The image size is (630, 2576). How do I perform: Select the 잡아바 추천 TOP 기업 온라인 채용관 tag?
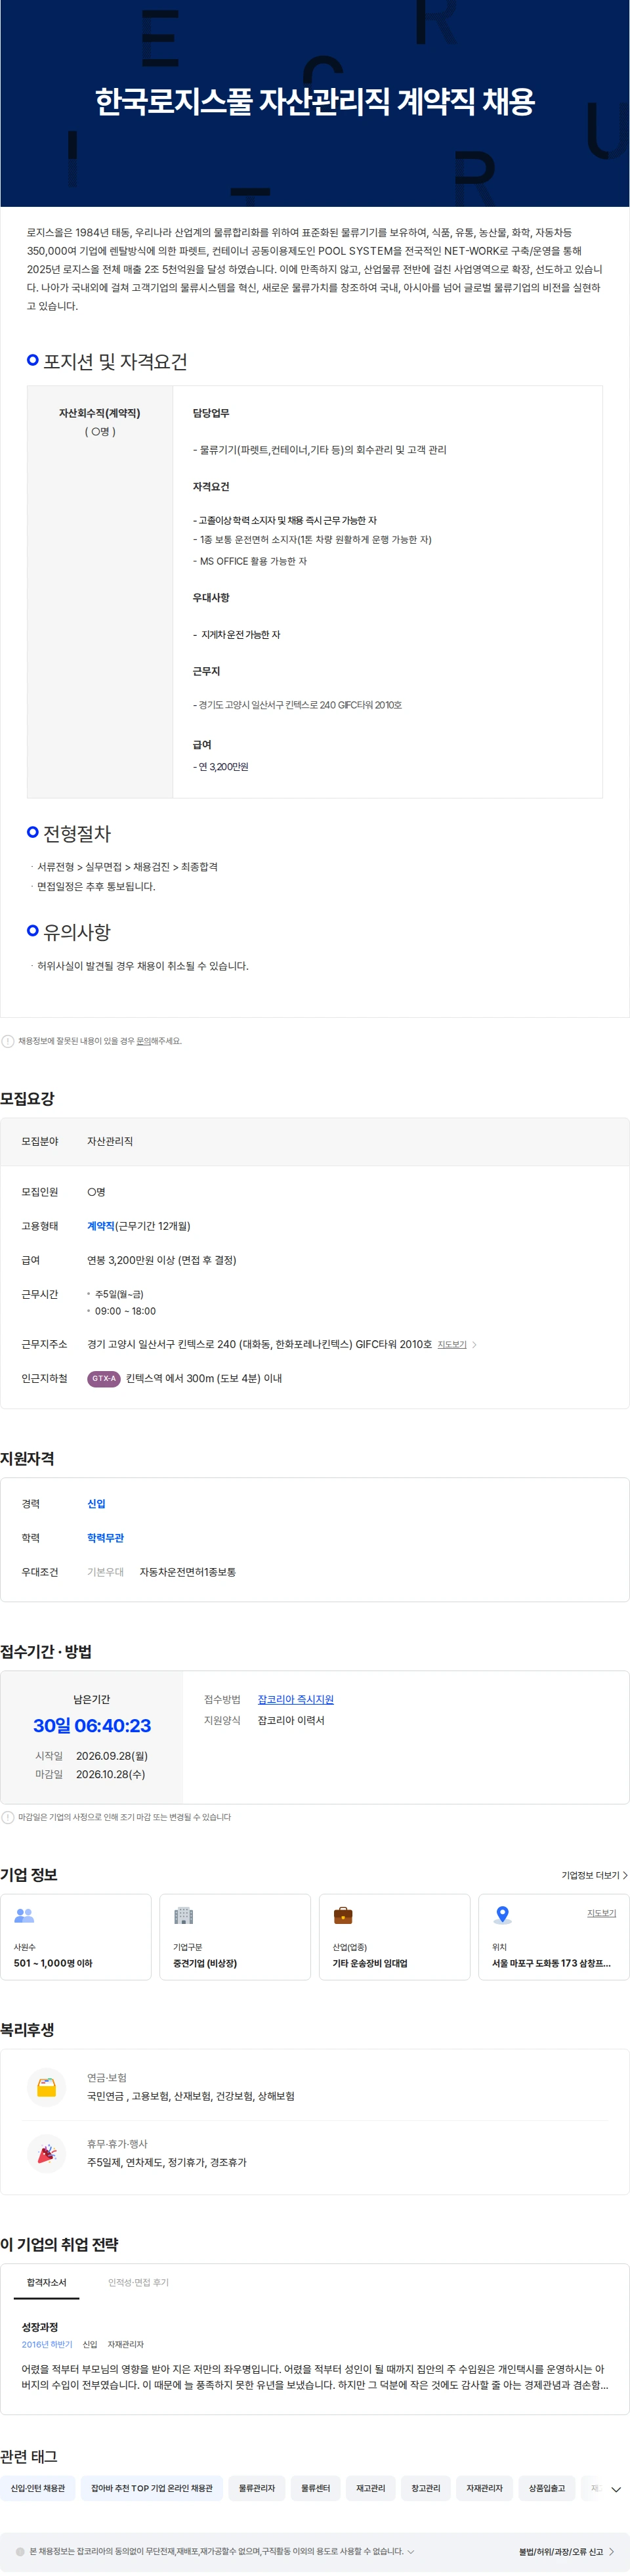tap(152, 2488)
